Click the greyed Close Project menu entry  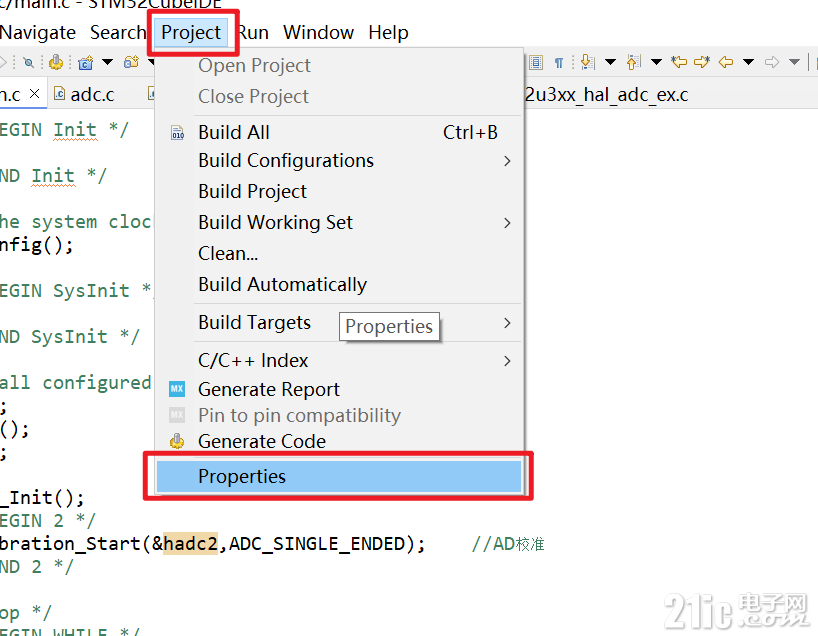point(339,97)
